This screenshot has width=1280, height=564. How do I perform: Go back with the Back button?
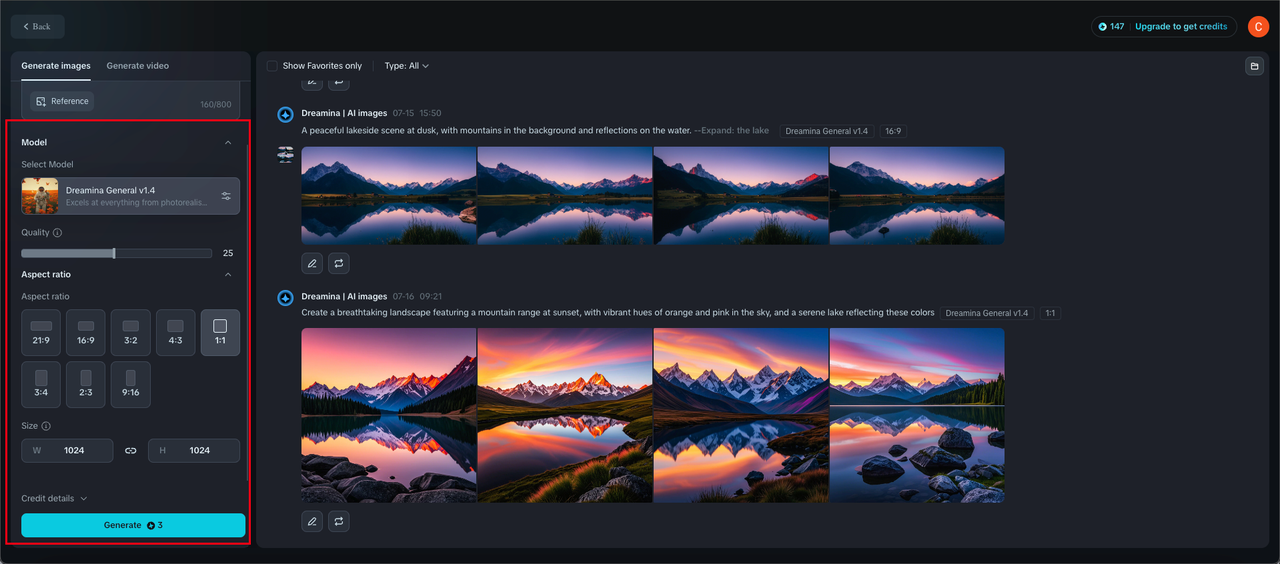[38, 27]
